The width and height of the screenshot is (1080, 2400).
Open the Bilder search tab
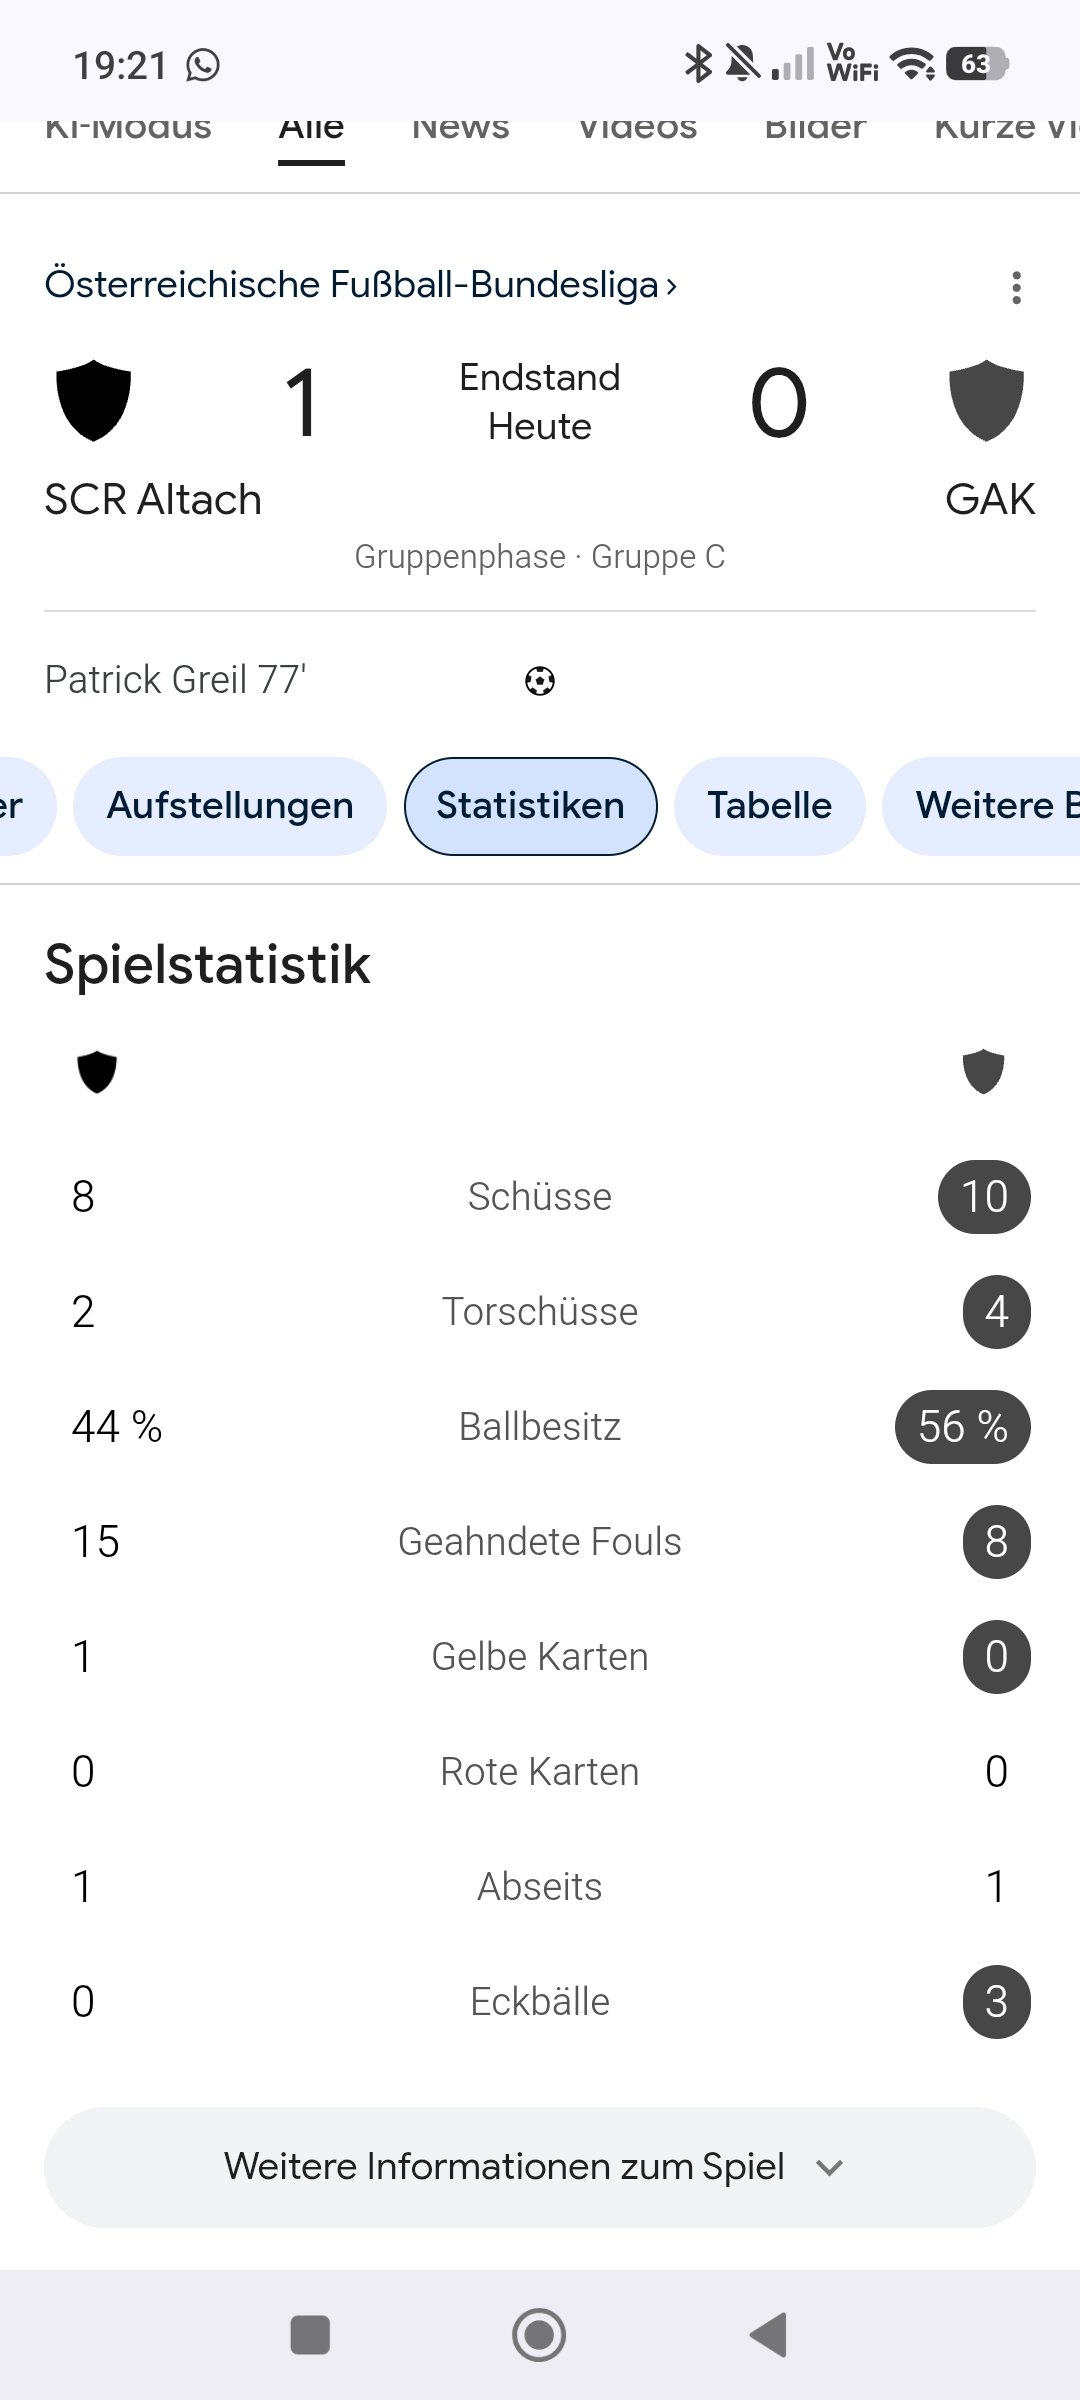click(x=815, y=132)
